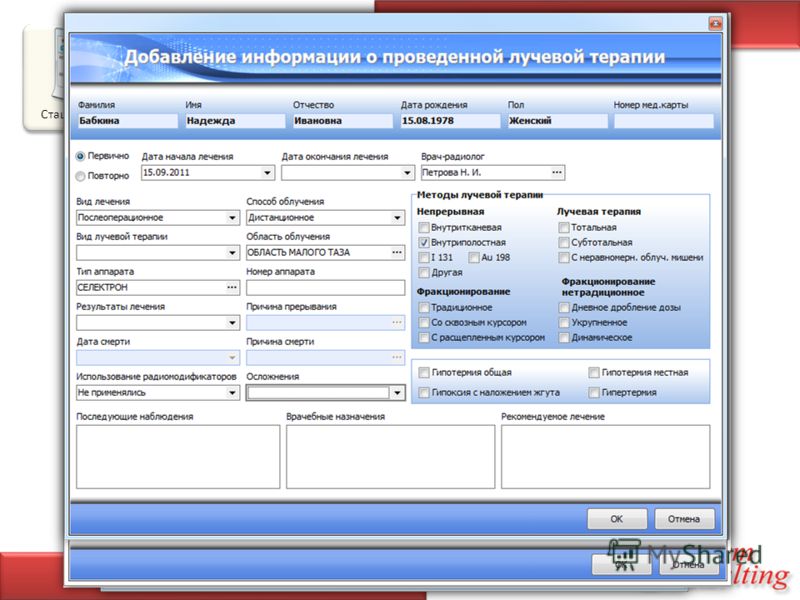Click Отмена in the radiation therapy dialog
This screenshot has width=800, height=600.
684,519
